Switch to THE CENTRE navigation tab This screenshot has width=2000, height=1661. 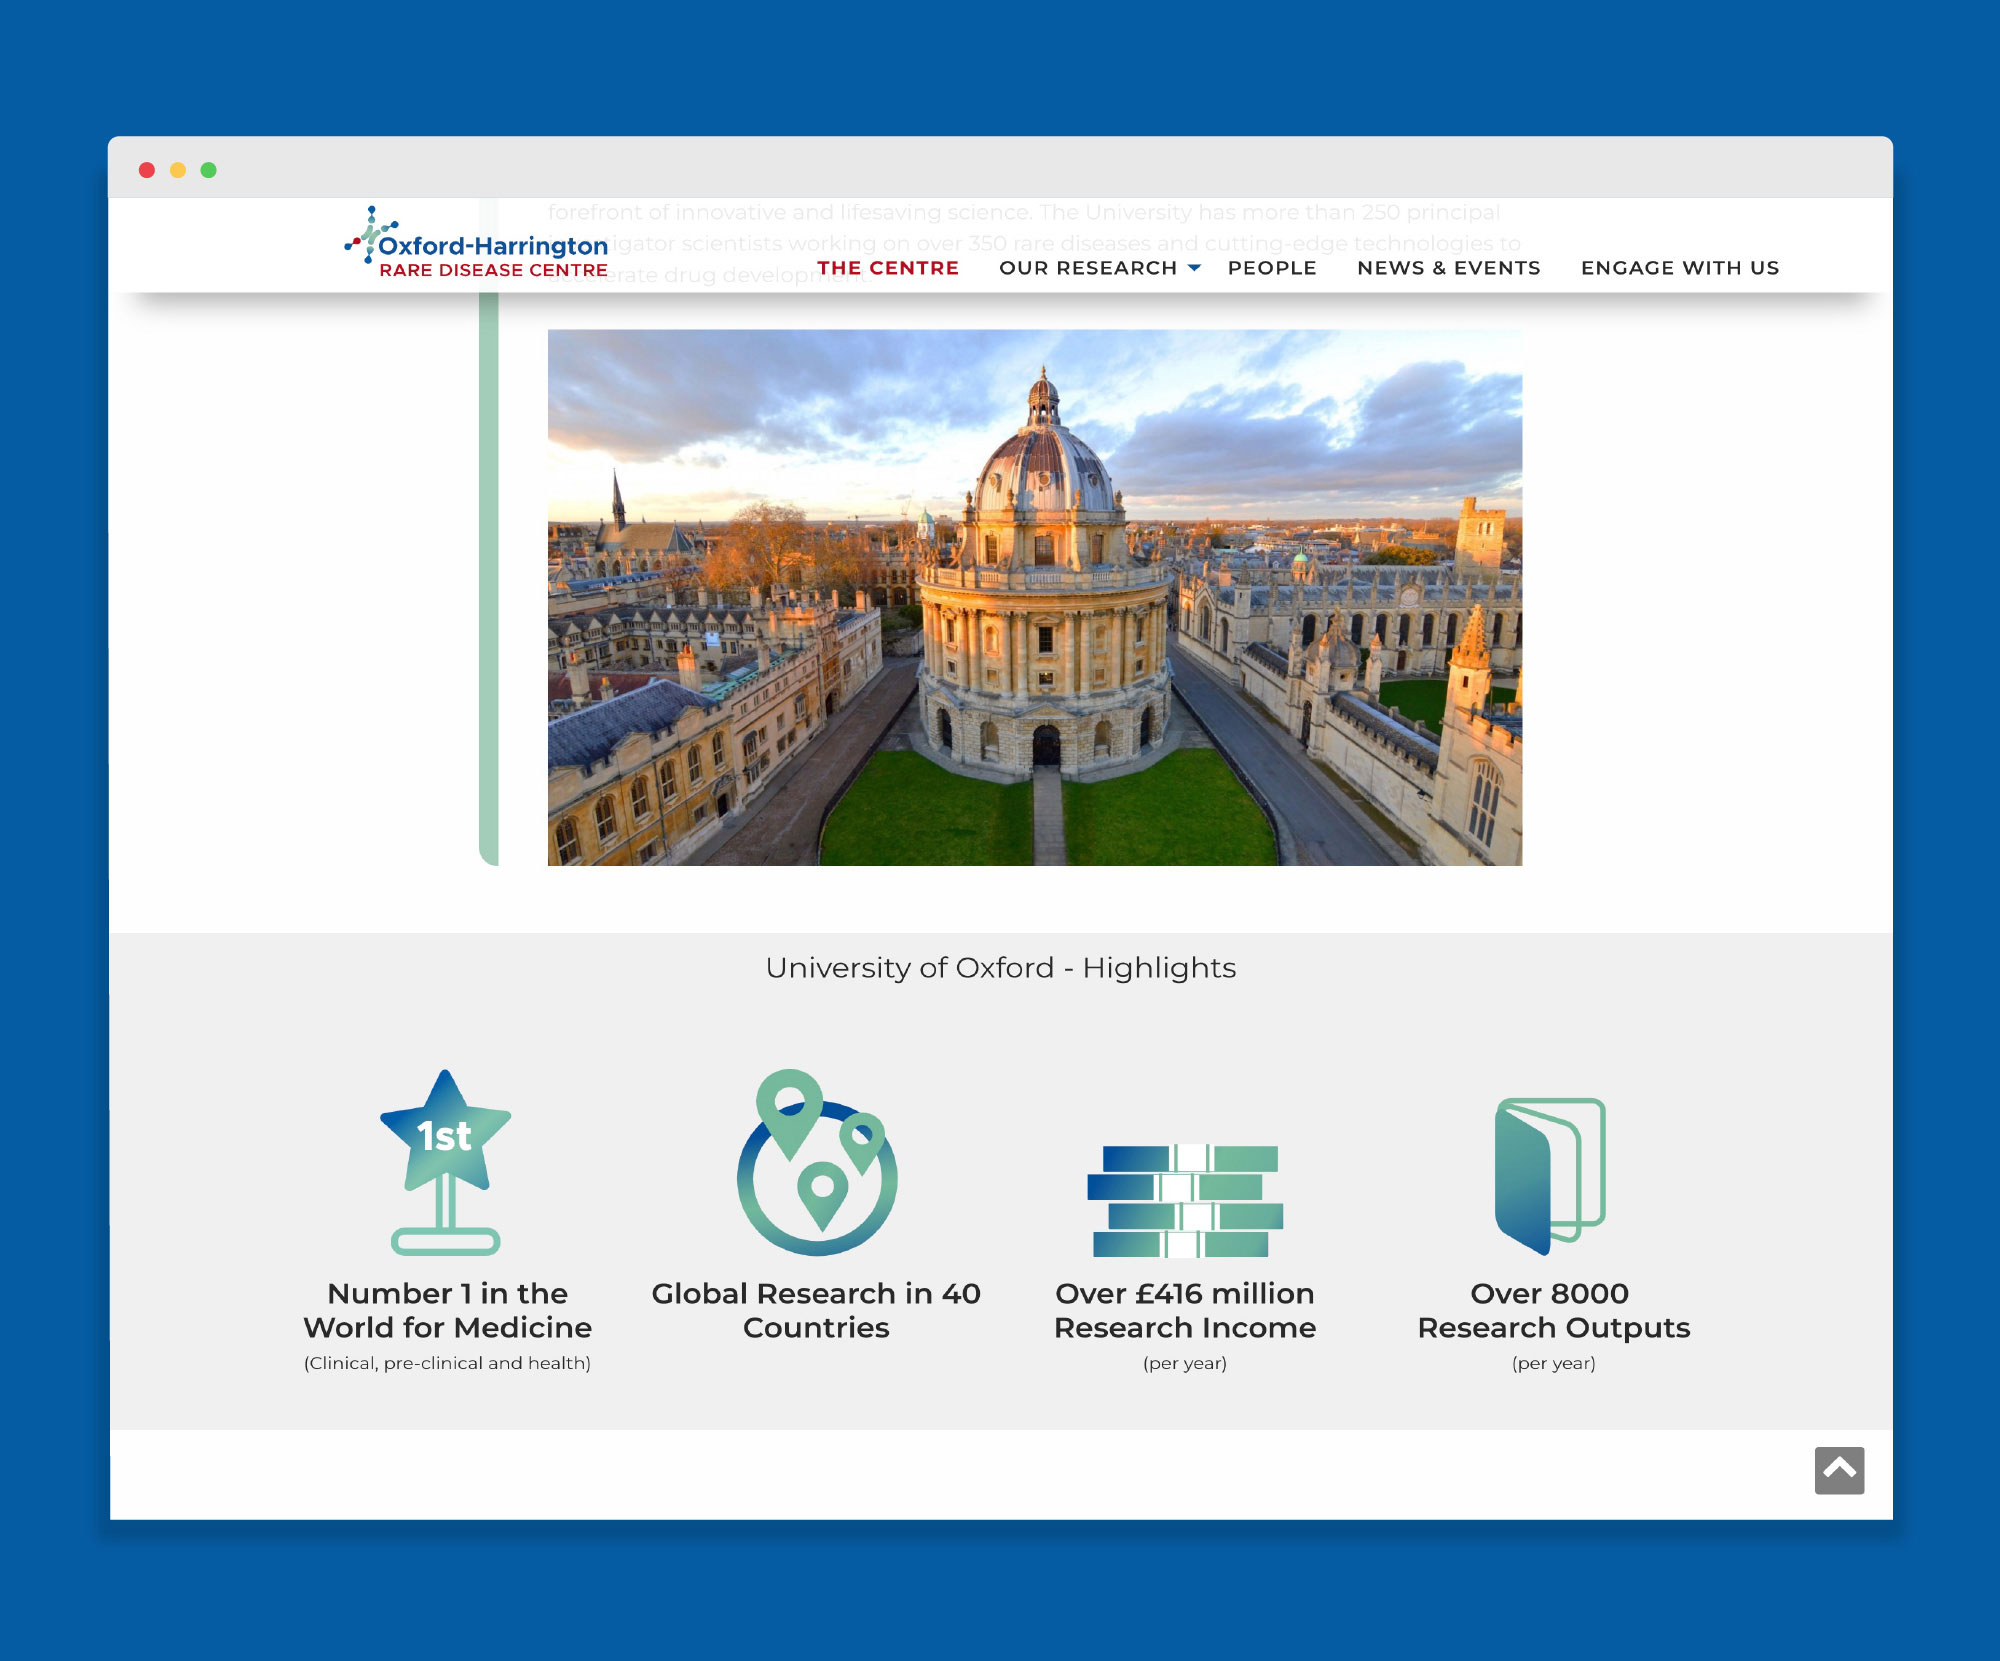click(888, 268)
